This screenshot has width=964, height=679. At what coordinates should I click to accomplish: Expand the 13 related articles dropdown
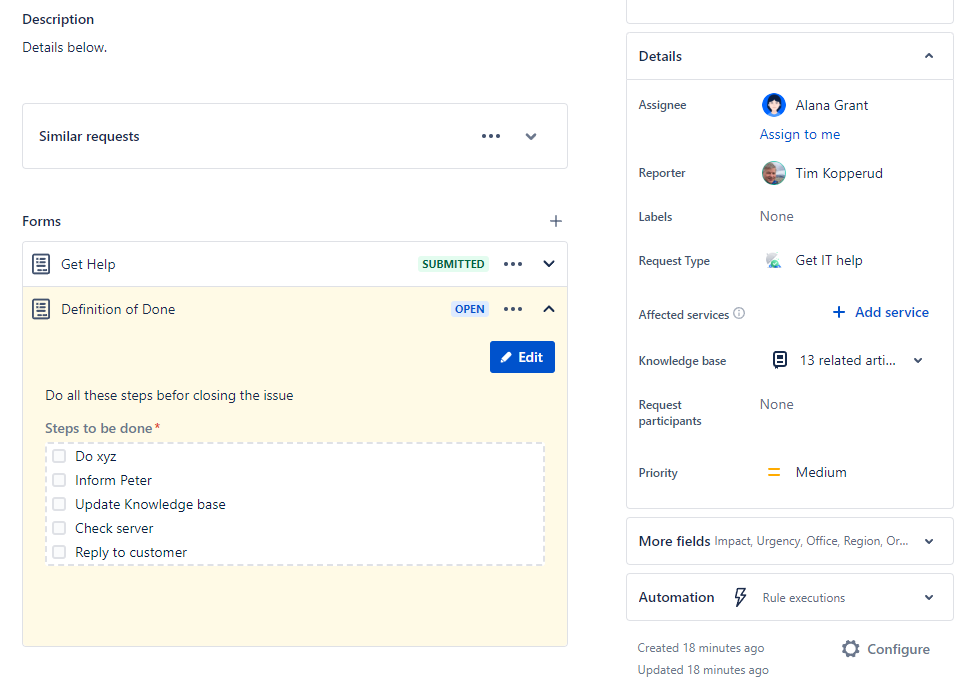[918, 360]
